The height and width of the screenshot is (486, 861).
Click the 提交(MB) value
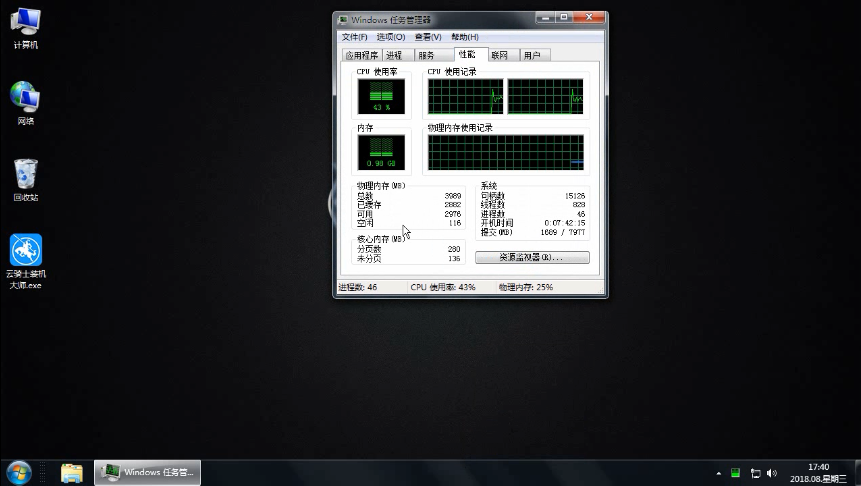pos(563,232)
